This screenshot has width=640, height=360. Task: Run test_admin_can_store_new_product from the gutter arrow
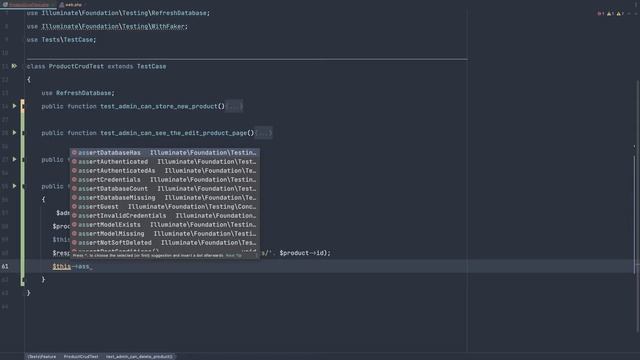14,106
